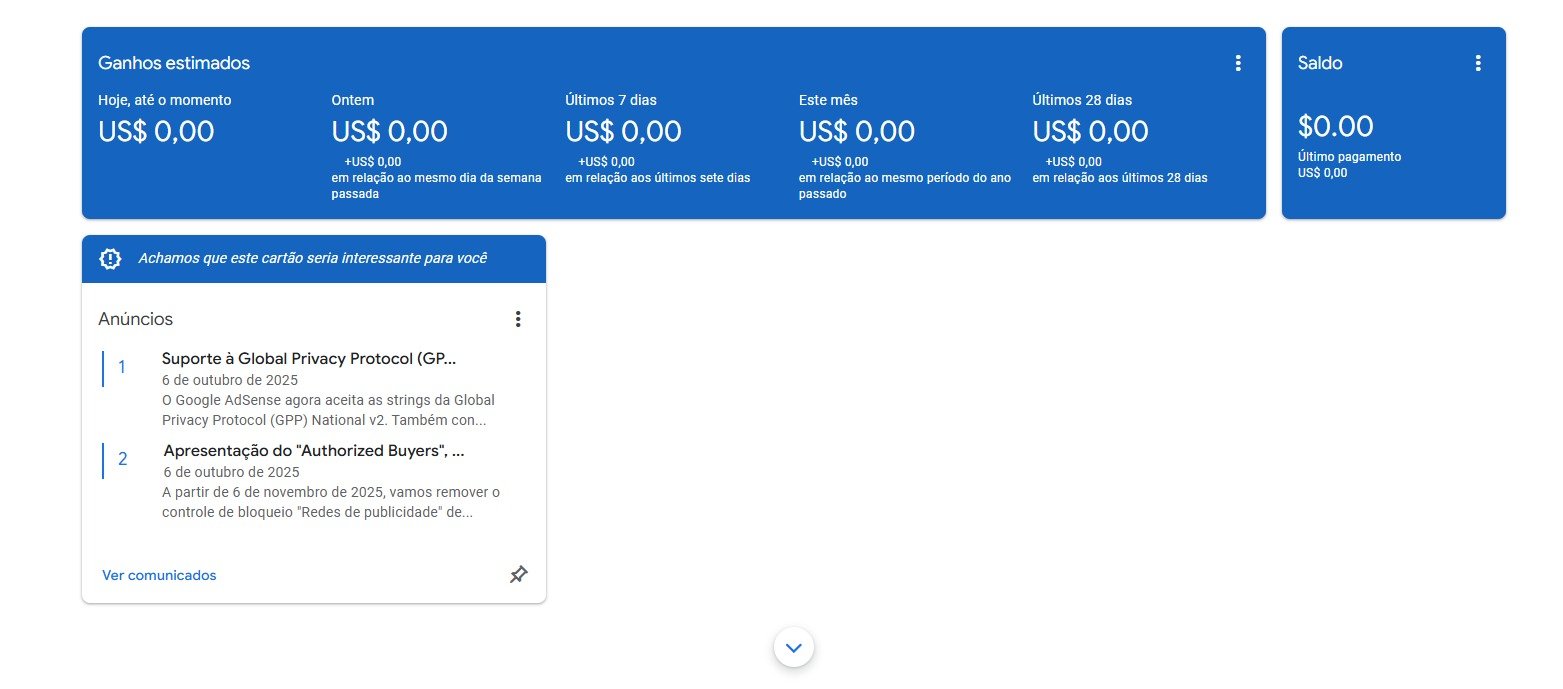Open Anúncios card more options menu
The image size is (1563, 689).
518,319
